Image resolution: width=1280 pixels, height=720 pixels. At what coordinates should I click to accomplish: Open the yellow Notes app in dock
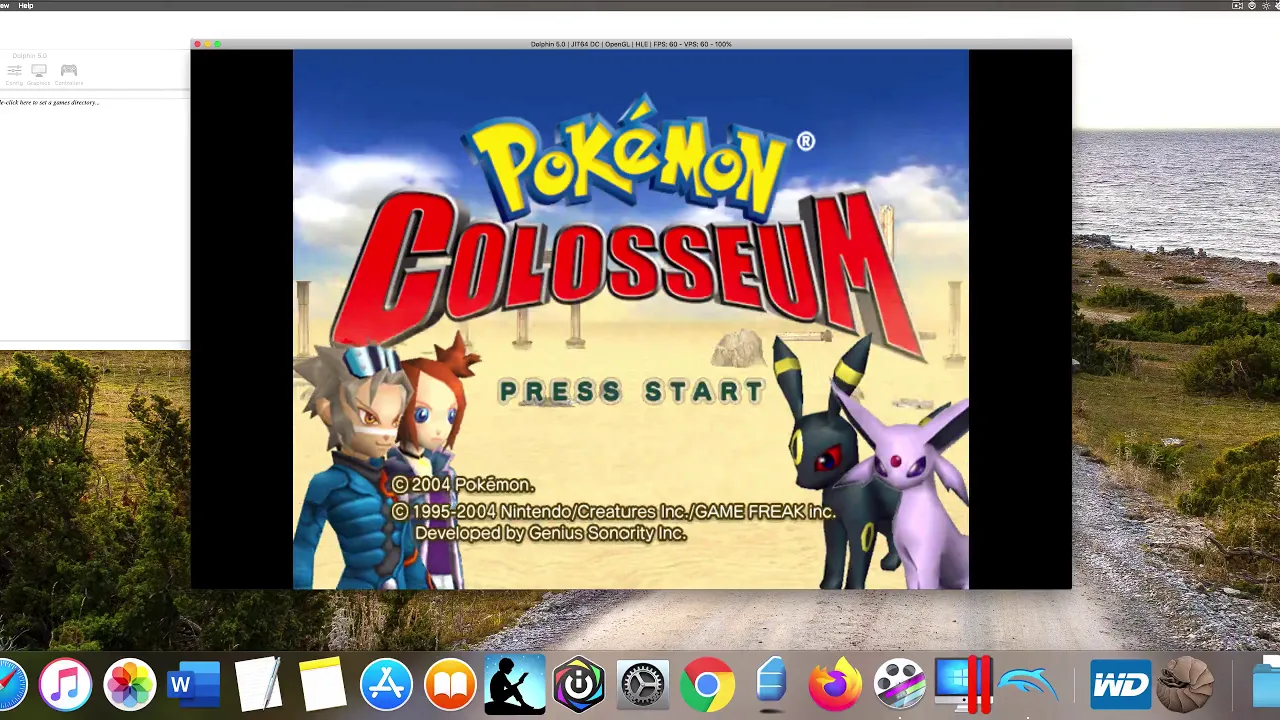[322, 685]
